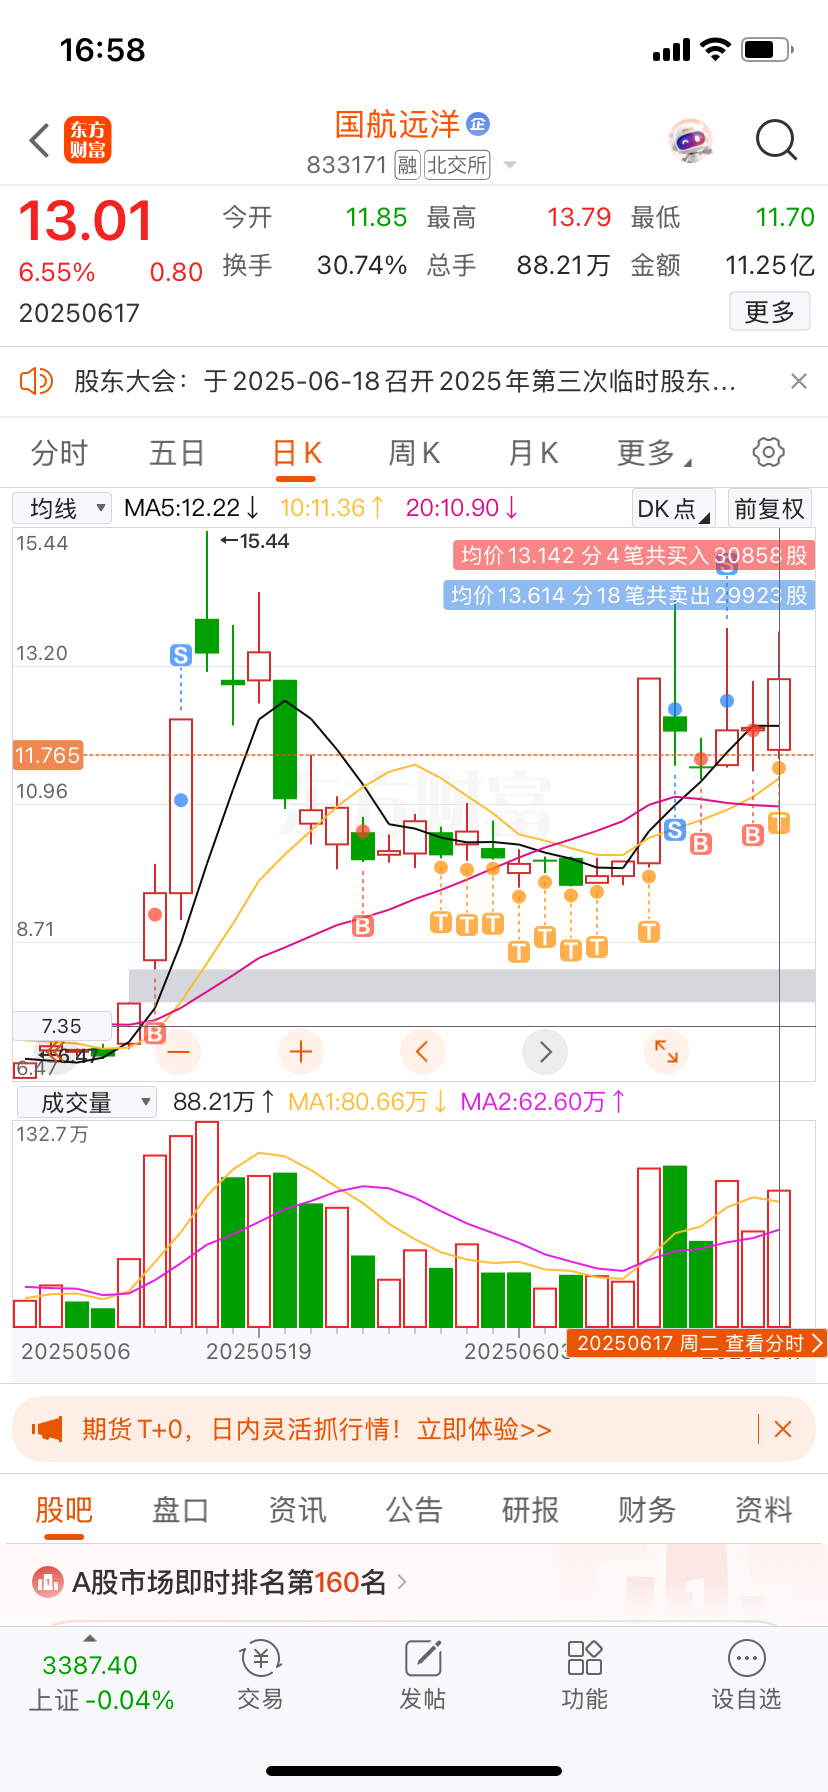This screenshot has width=828, height=1792.
Task: Switch to 盘口 tab
Action: (180, 1510)
